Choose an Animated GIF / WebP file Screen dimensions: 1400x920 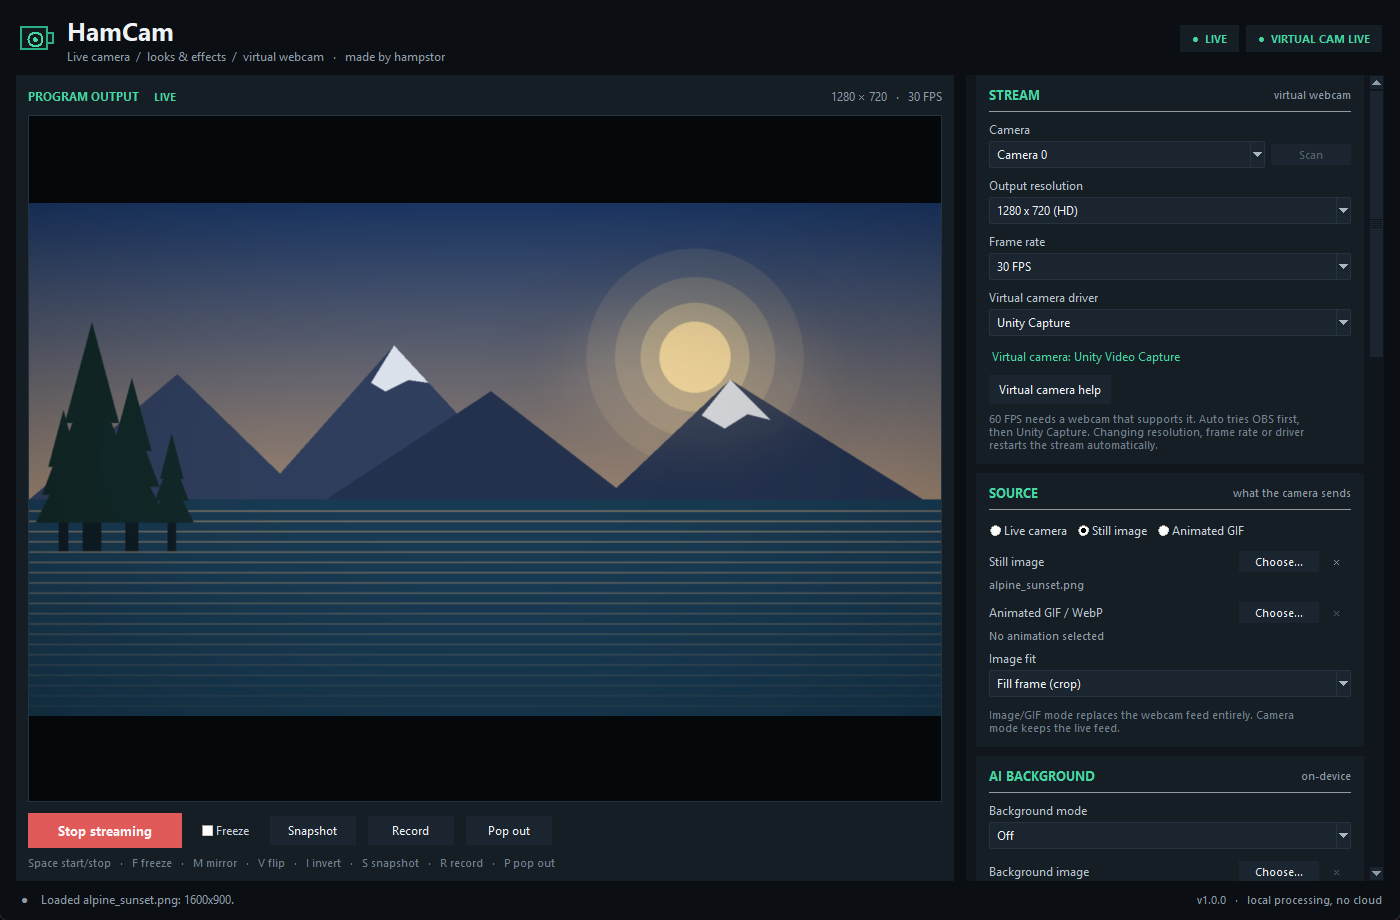click(1279, 614)
